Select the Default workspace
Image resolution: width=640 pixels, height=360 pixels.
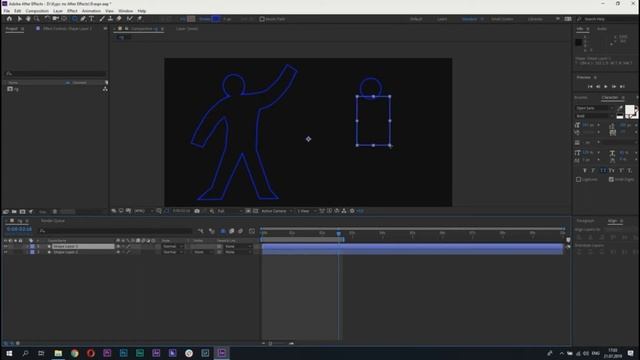click(416, 19)
